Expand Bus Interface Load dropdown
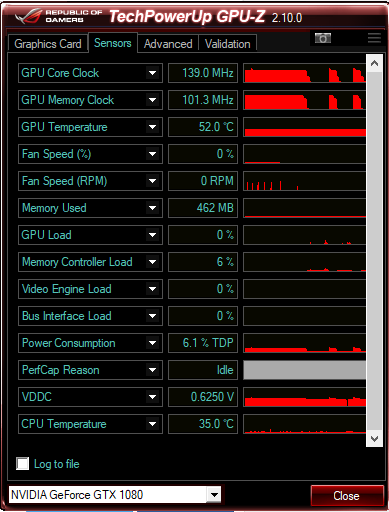Image resolution: width=389 pixels, height=512 pixels. pyautogui.click(x=153, y=316)
